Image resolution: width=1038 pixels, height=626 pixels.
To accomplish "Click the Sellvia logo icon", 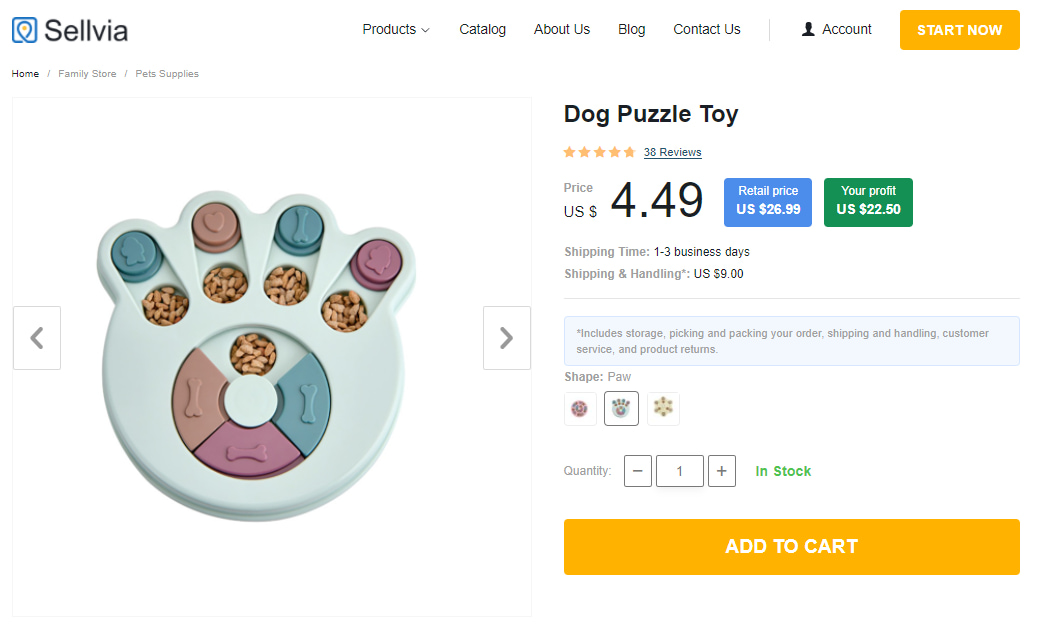I will (x=25, y=30).
